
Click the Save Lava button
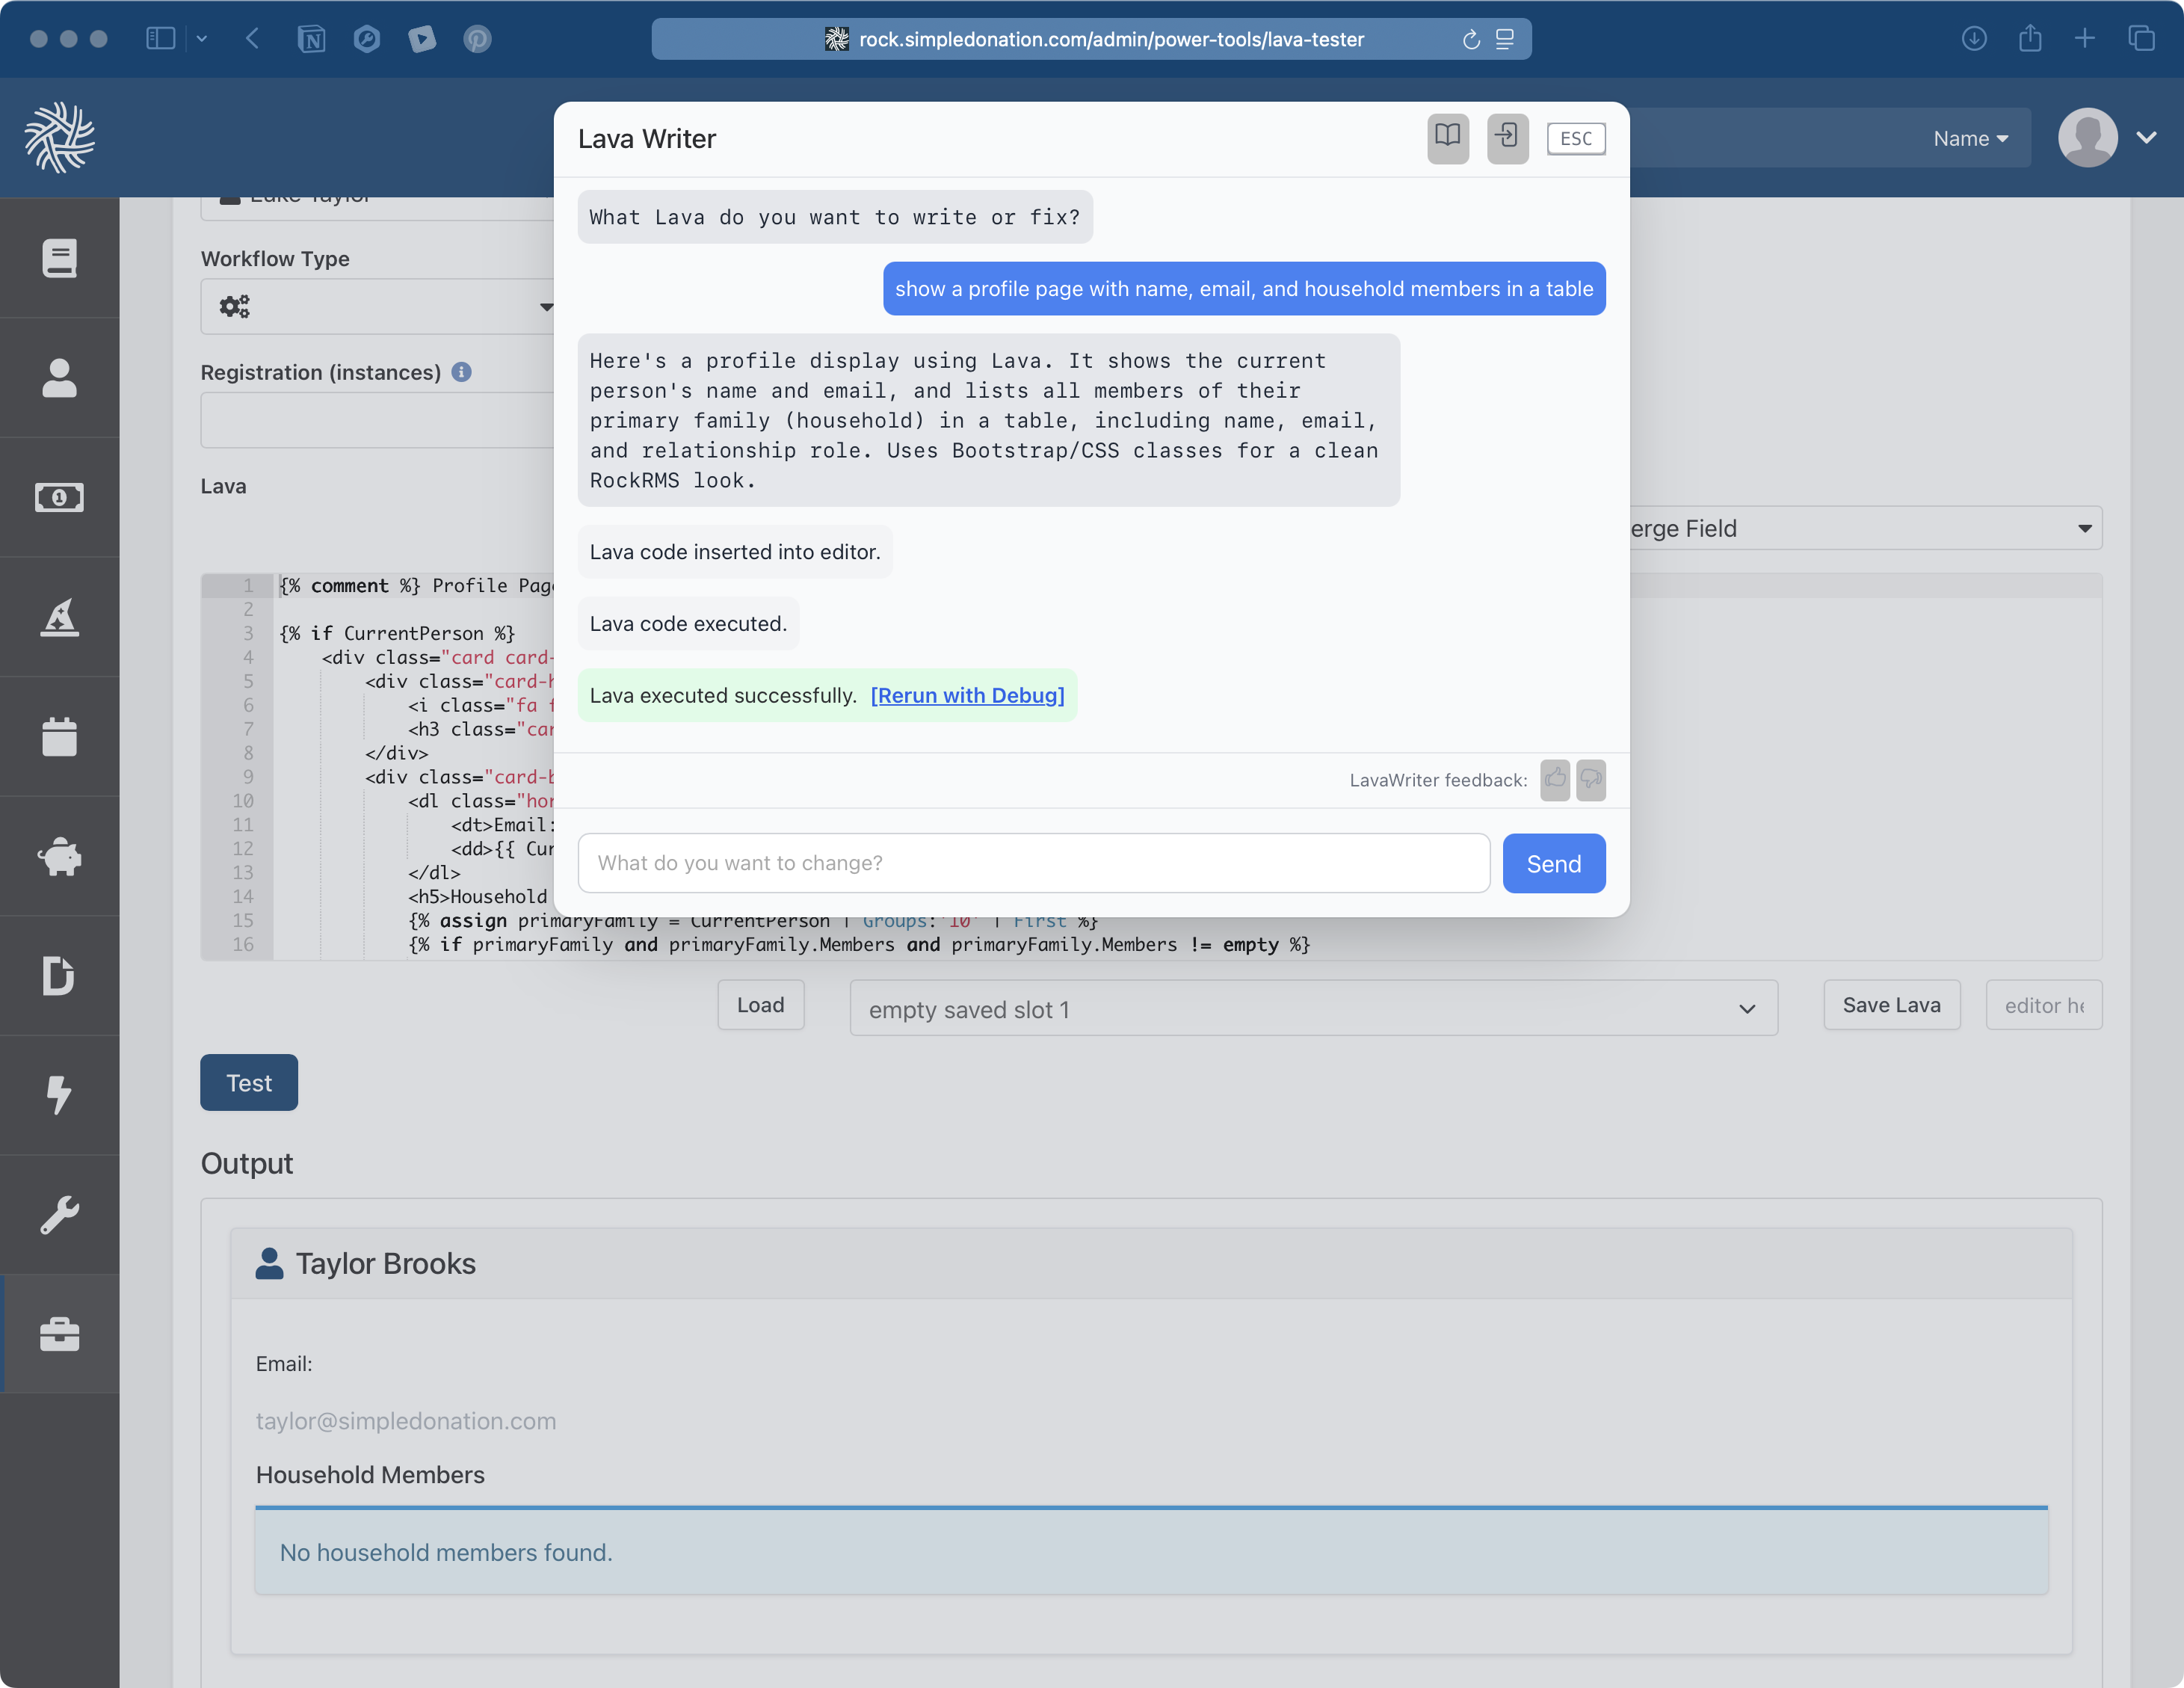(x=1891, y=1005)
